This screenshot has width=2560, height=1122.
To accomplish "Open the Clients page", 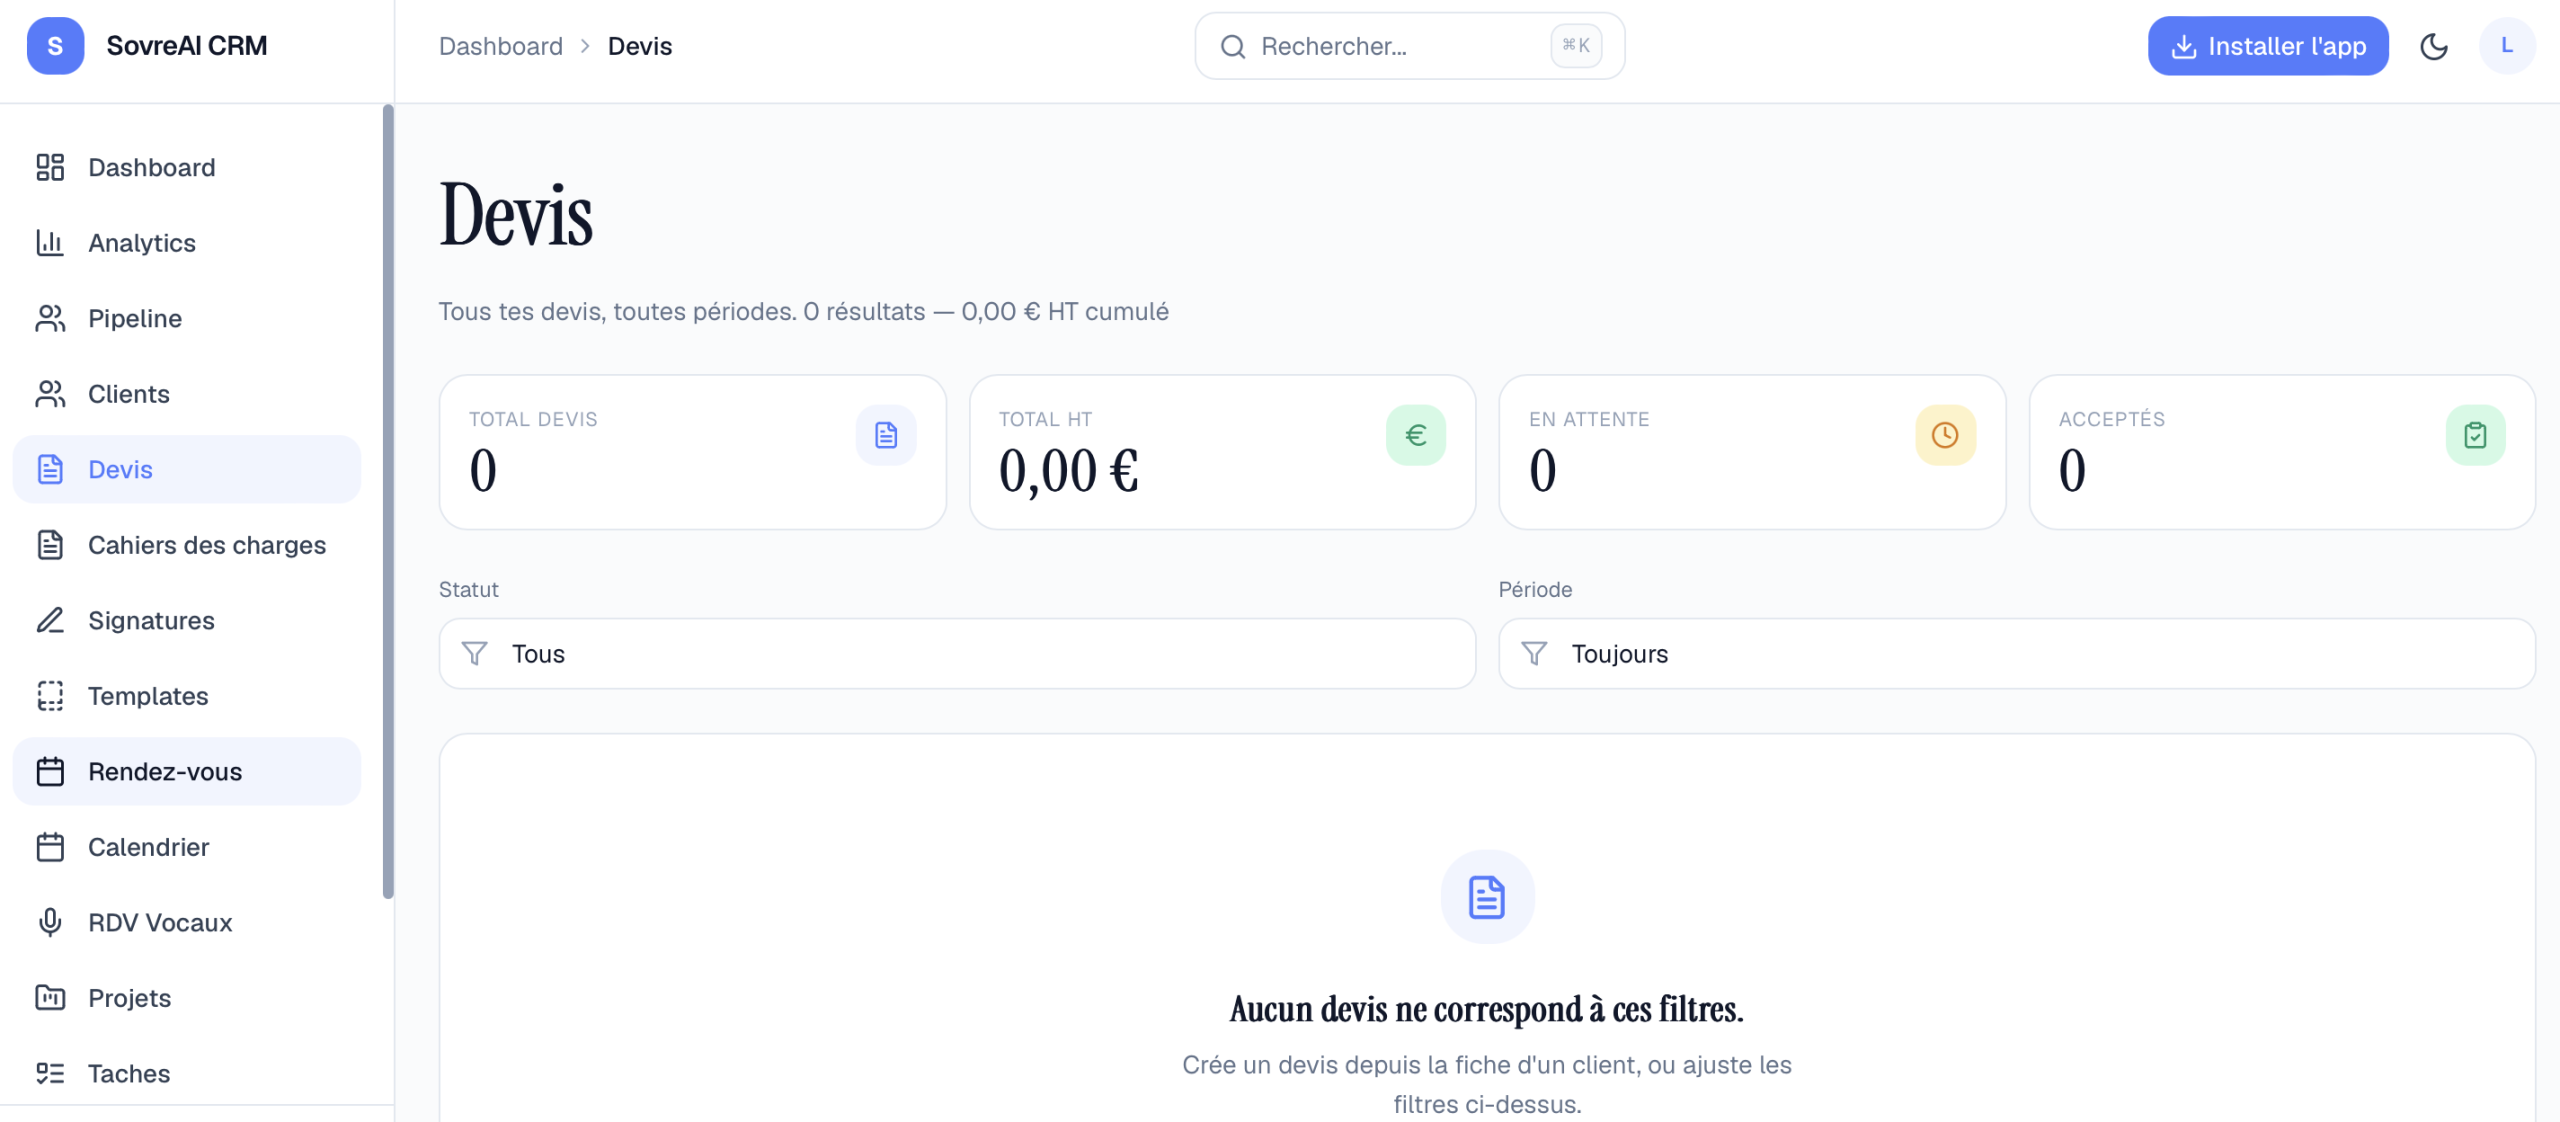I will coord(187,394).
